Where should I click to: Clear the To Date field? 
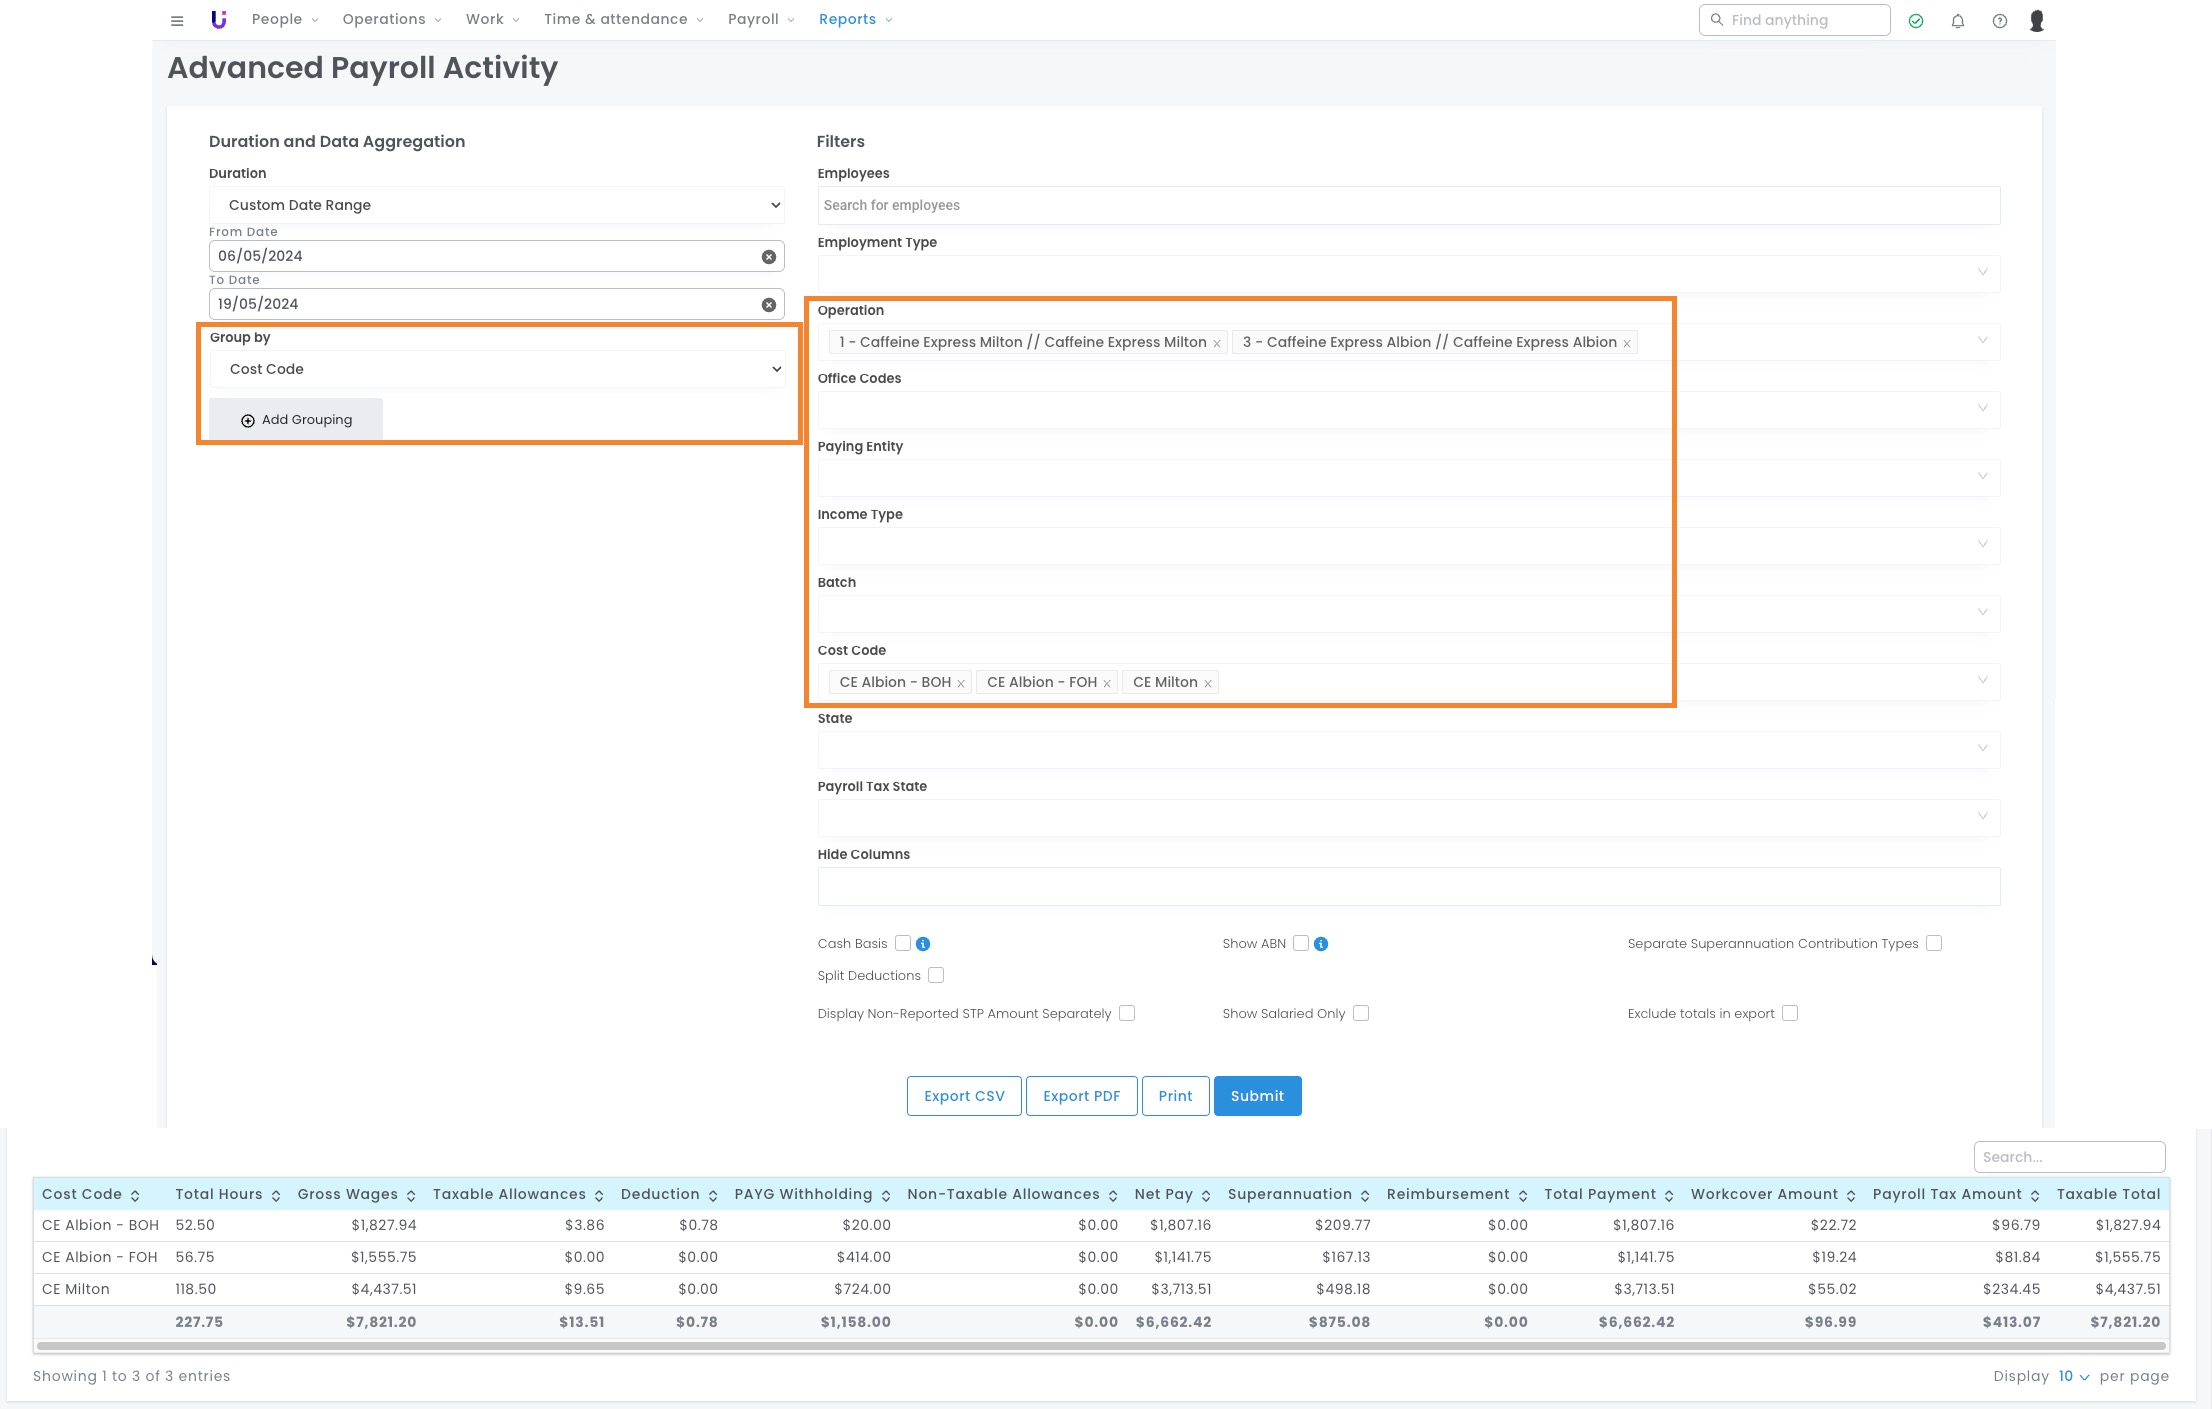coord(769,305)
